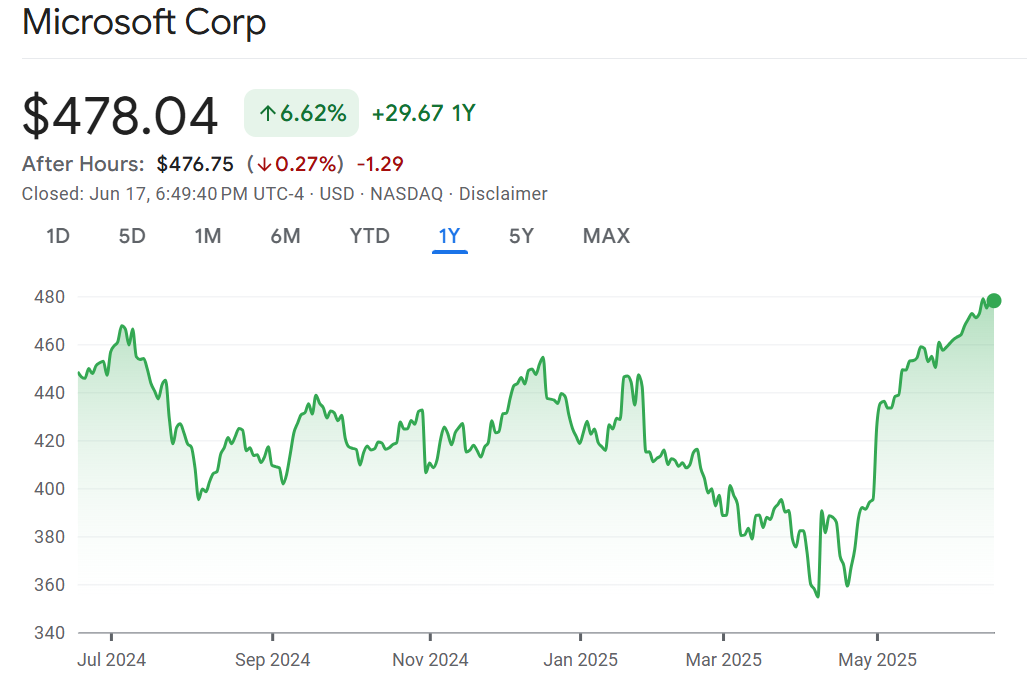Switch to the 1D time range tab
Viewport: 1027px width, 691px height.
58,236
